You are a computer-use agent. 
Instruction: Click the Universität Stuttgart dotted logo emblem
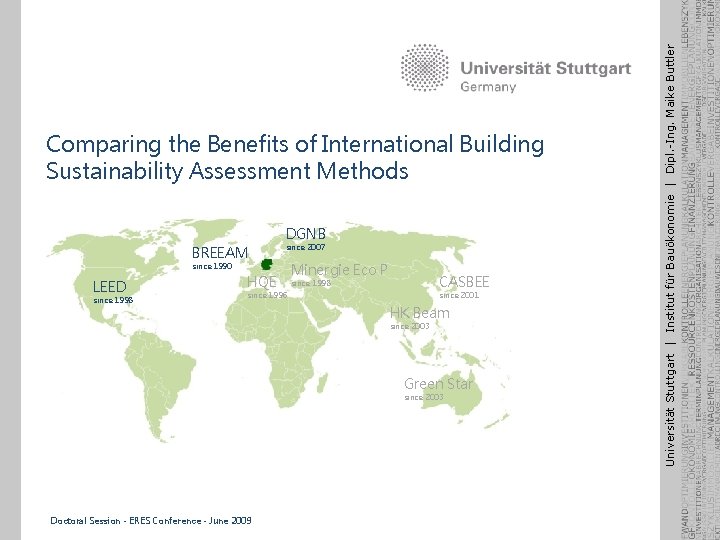[424, 68]
